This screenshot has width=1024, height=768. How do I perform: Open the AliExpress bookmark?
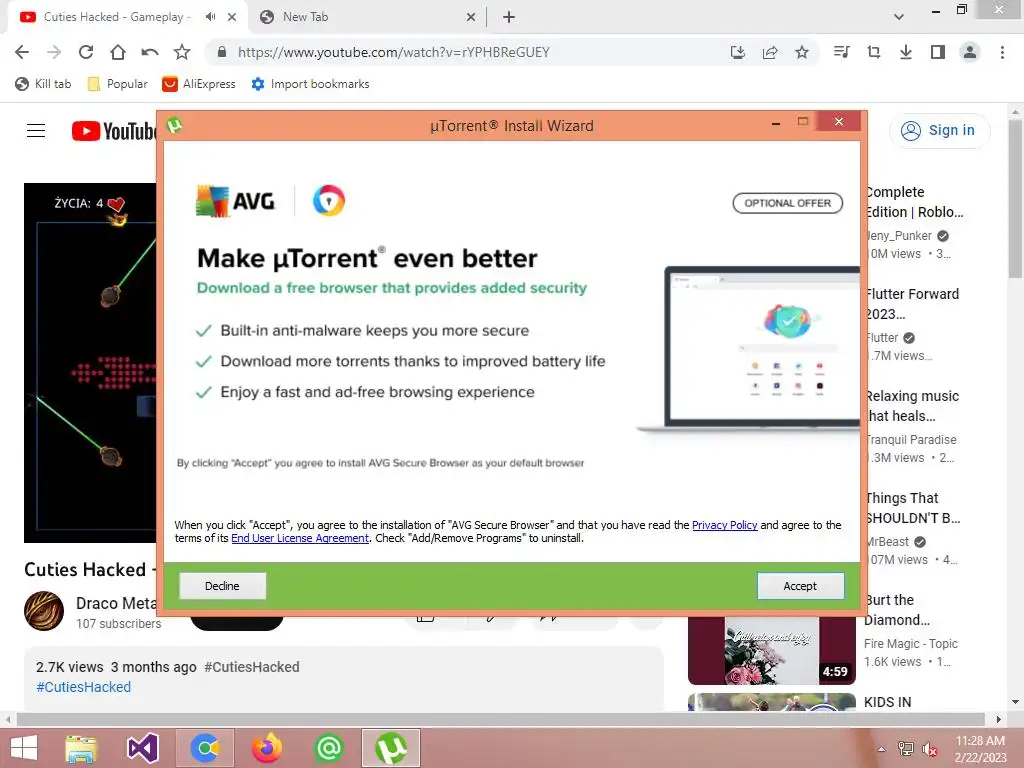point(199,84)
